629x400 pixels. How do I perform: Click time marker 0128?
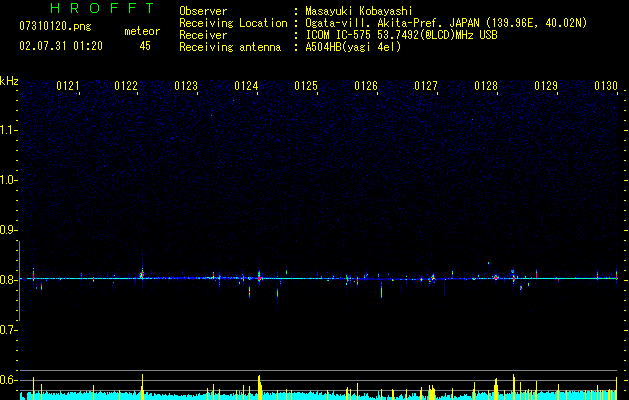click(x=486, y=86)
